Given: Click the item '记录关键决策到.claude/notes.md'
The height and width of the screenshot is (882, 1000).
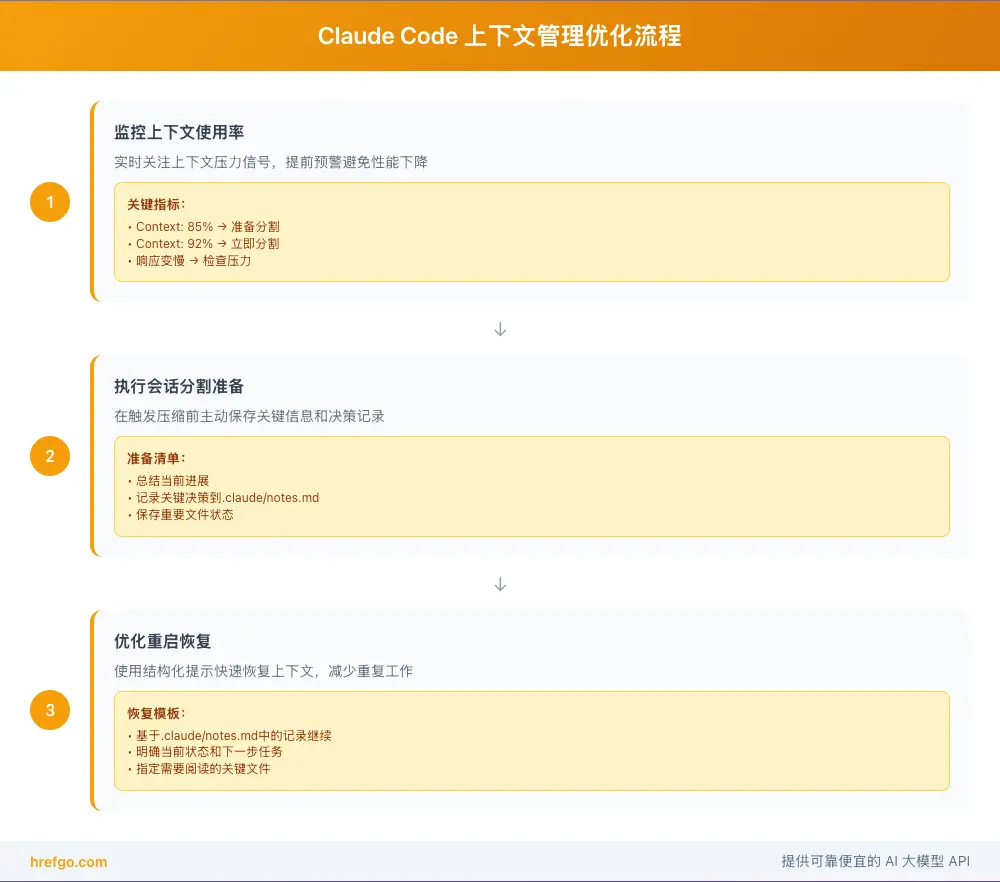Looking at the screenshot, I should 227,497.
